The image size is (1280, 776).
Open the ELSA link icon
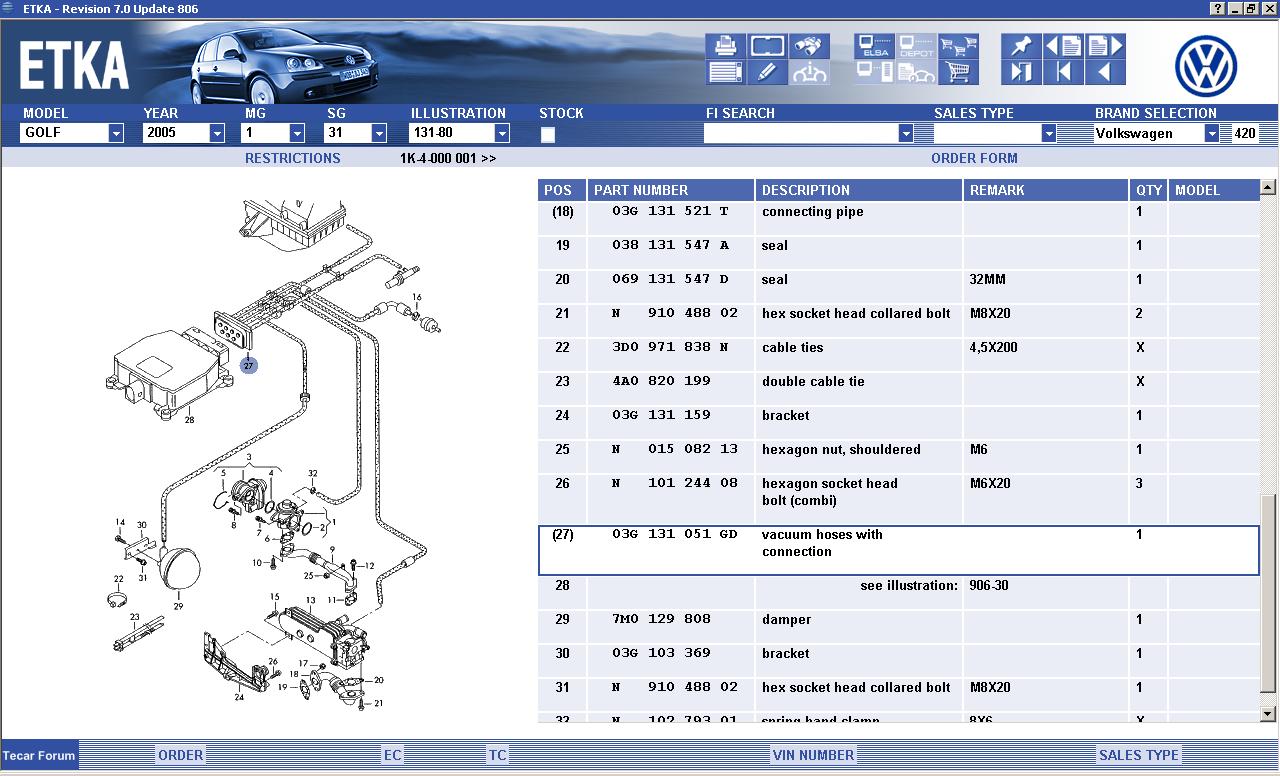(x=874, y=46)
